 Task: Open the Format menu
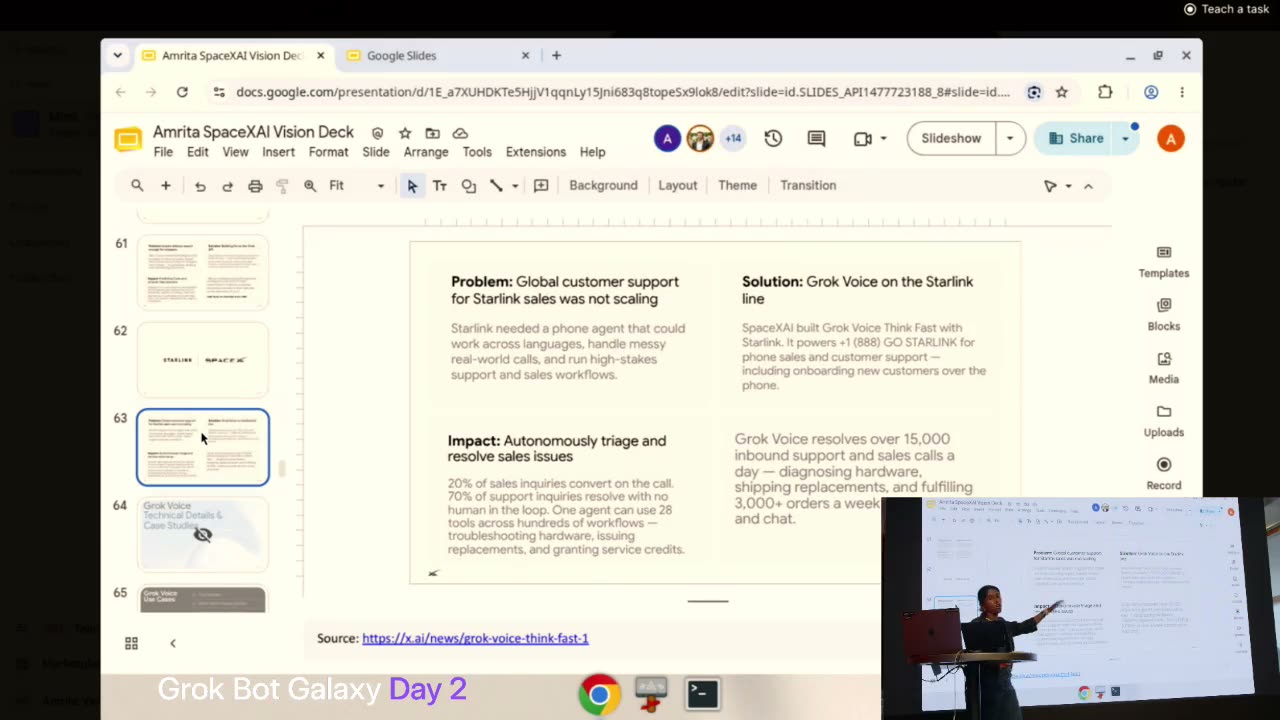(328, 152)
